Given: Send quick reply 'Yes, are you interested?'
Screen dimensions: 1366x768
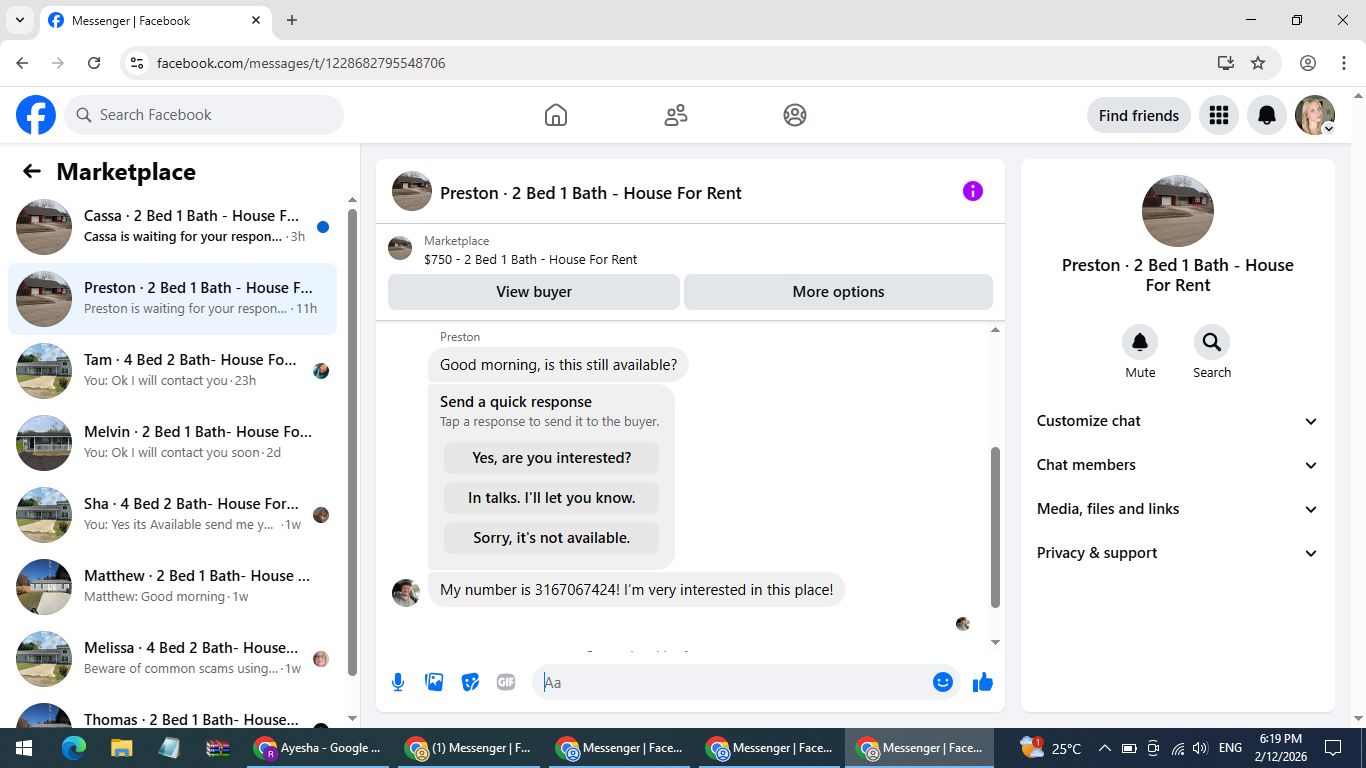Looking at the screenshot, I should coord(552,458).
